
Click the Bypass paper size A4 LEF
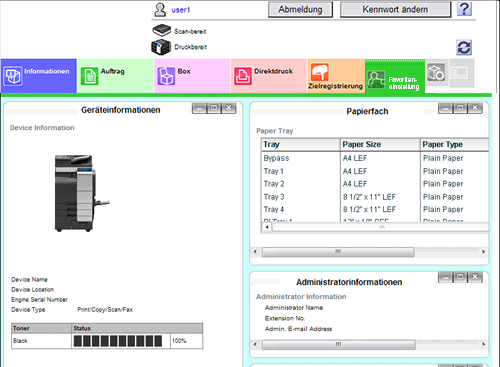tap(355, 158)
